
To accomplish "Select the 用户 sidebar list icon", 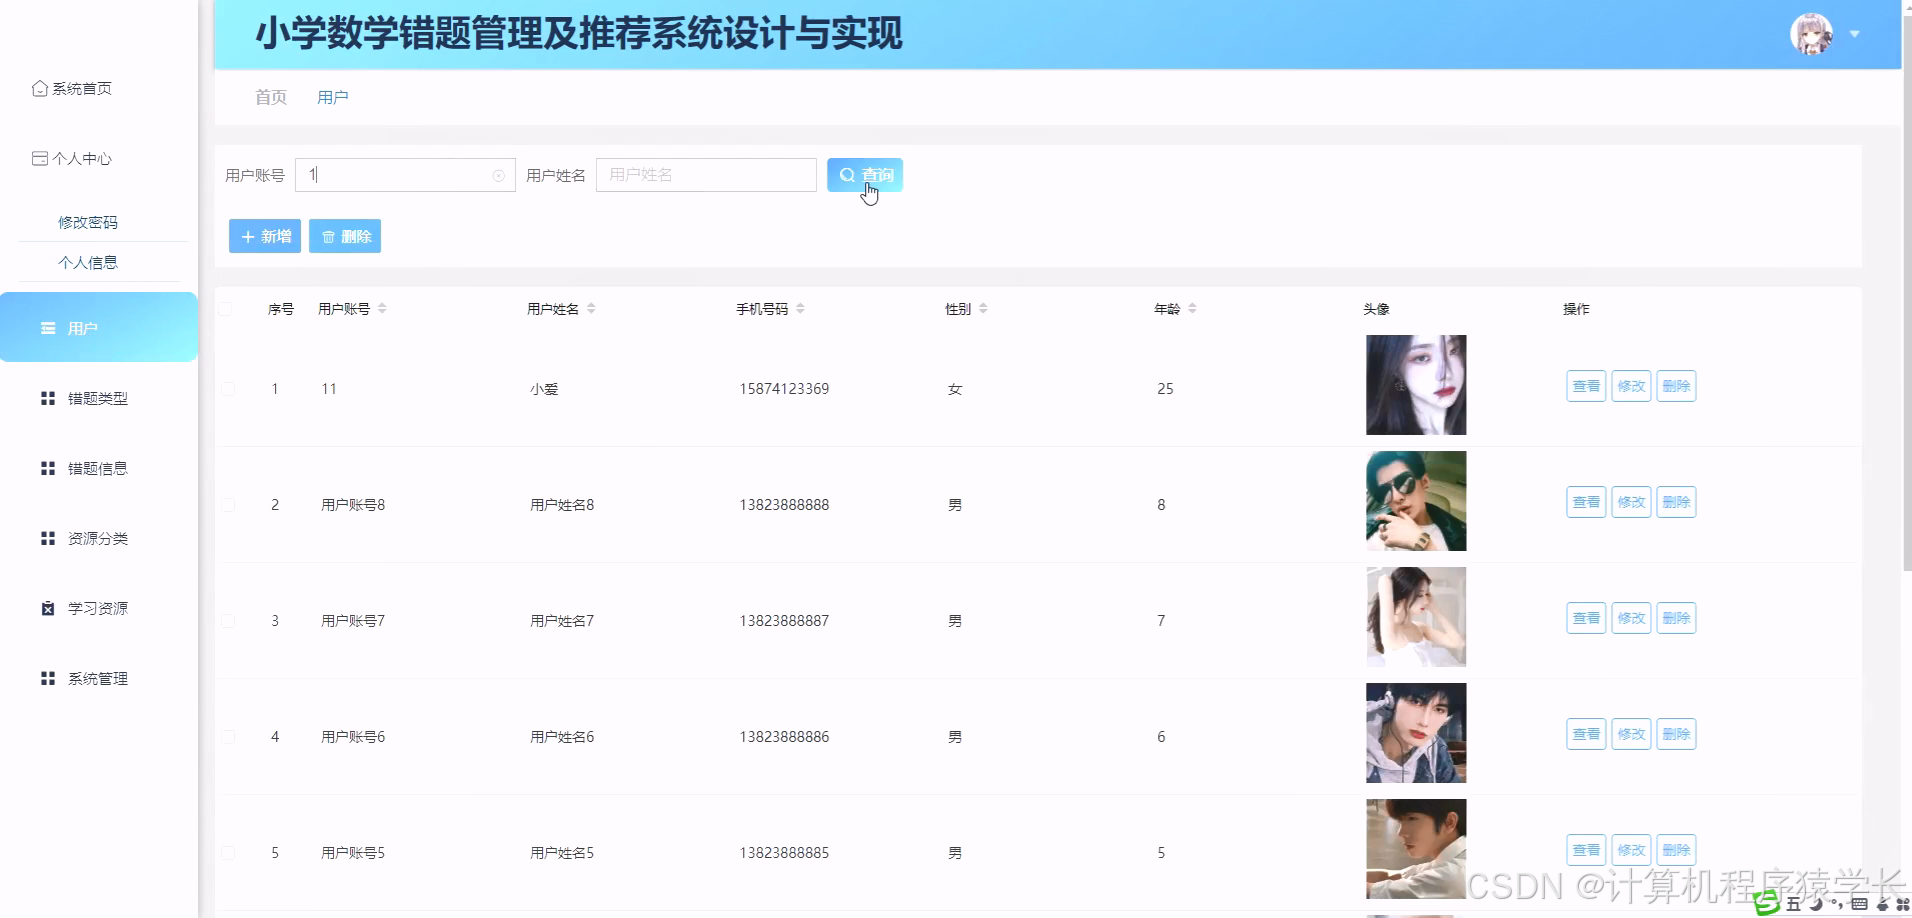I will [48, 328].
